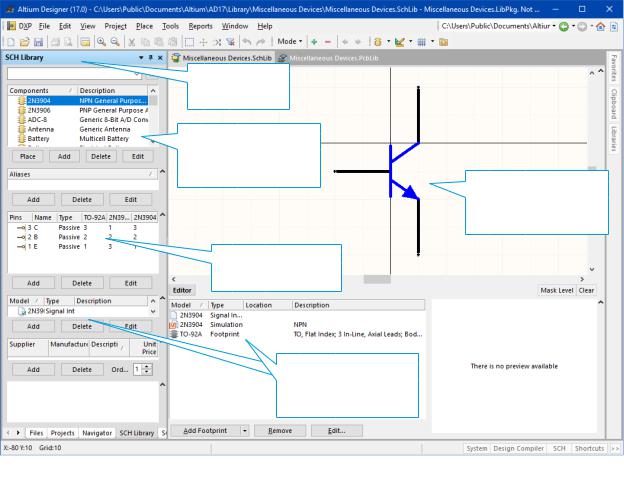Screen dimensions: 624x497
Task: Click the Add Footprint button
Action: (x=205, y=431)
